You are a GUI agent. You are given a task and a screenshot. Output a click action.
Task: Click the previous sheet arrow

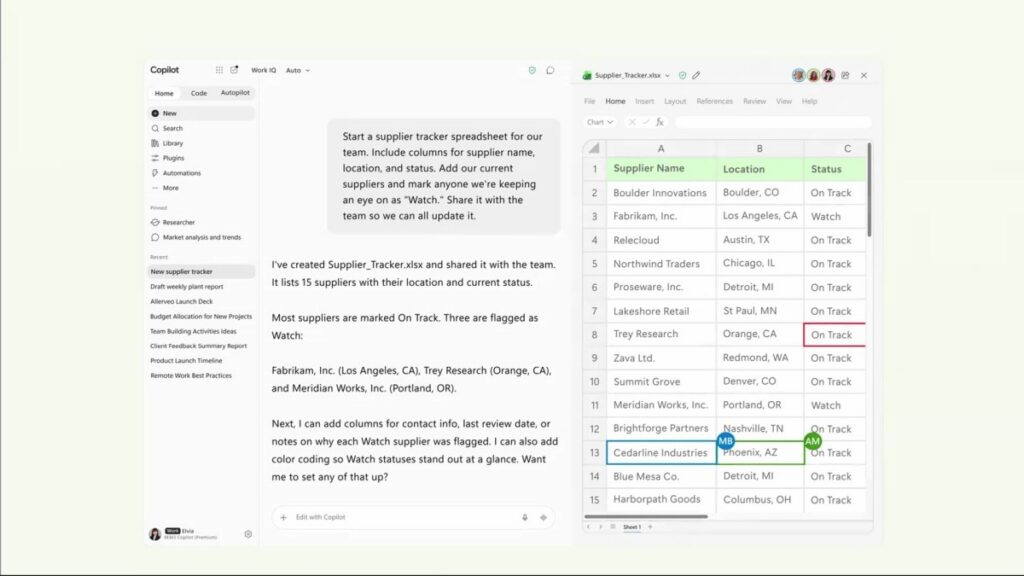click(588, 526)
